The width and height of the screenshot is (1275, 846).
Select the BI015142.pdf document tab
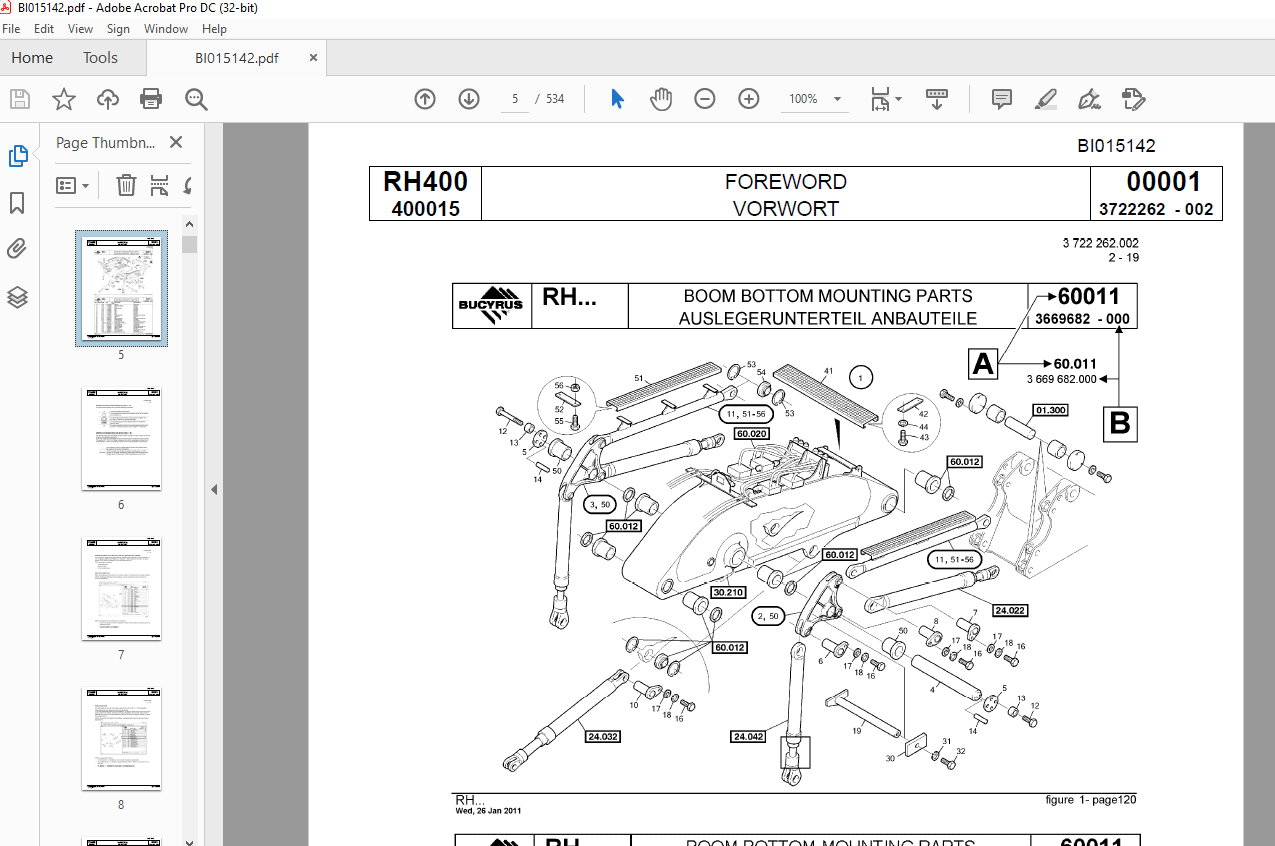tap(237, 58)
